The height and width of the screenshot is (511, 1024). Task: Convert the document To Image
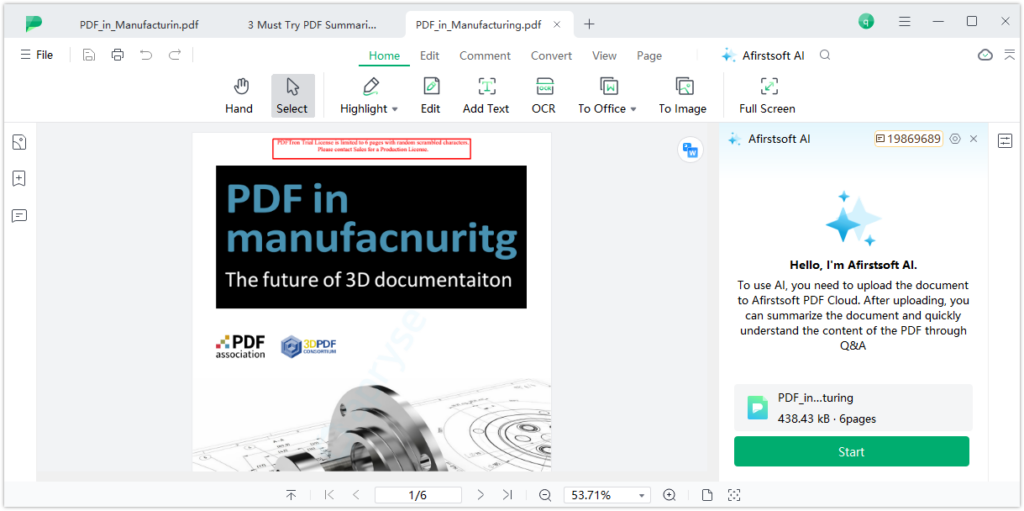682,95
